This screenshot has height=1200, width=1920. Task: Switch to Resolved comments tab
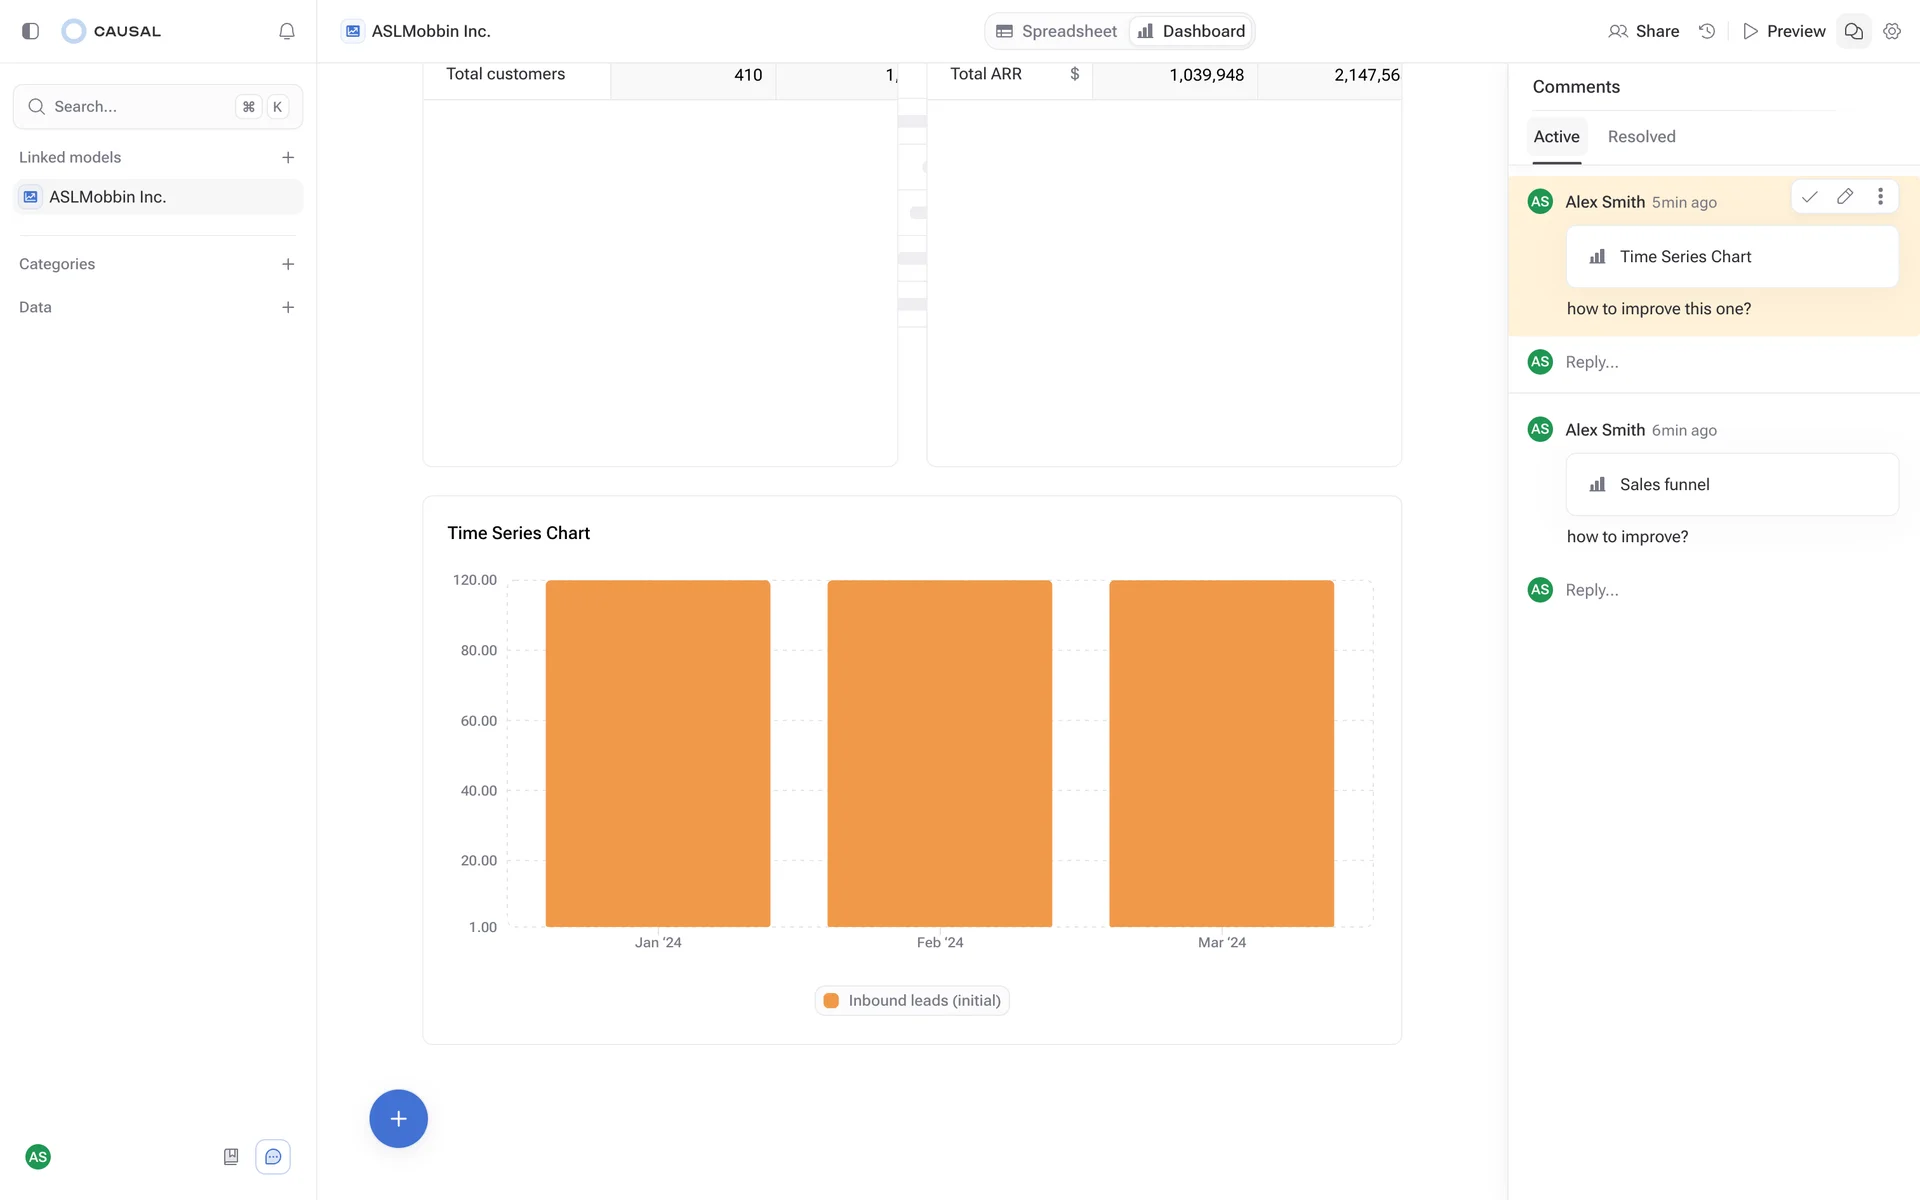tap(1641, 137)
